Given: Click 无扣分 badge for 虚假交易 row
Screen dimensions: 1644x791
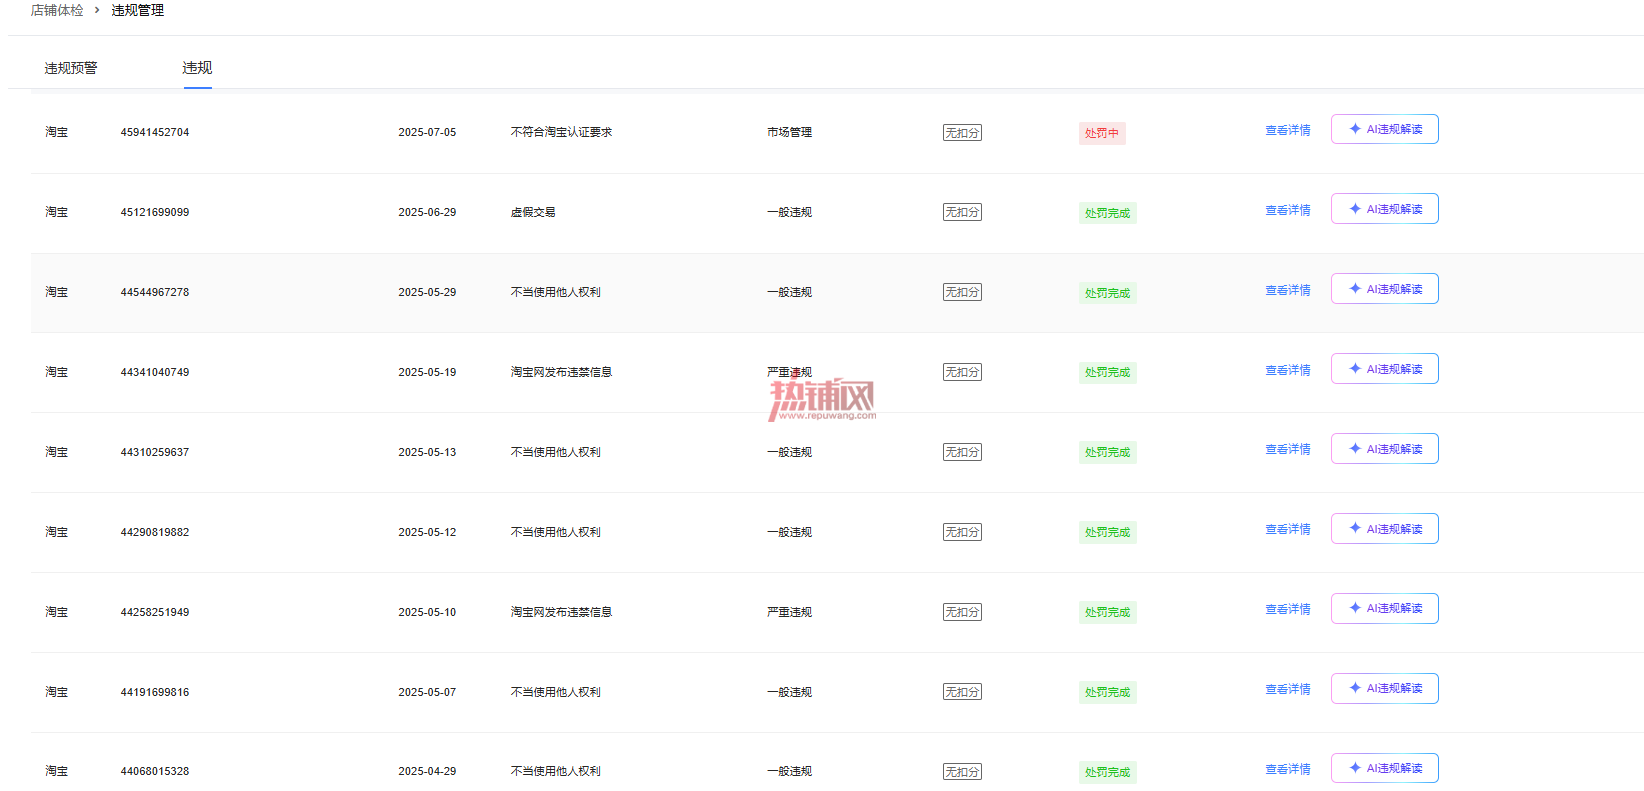Looking at the screenshot, I should [962, 212].
